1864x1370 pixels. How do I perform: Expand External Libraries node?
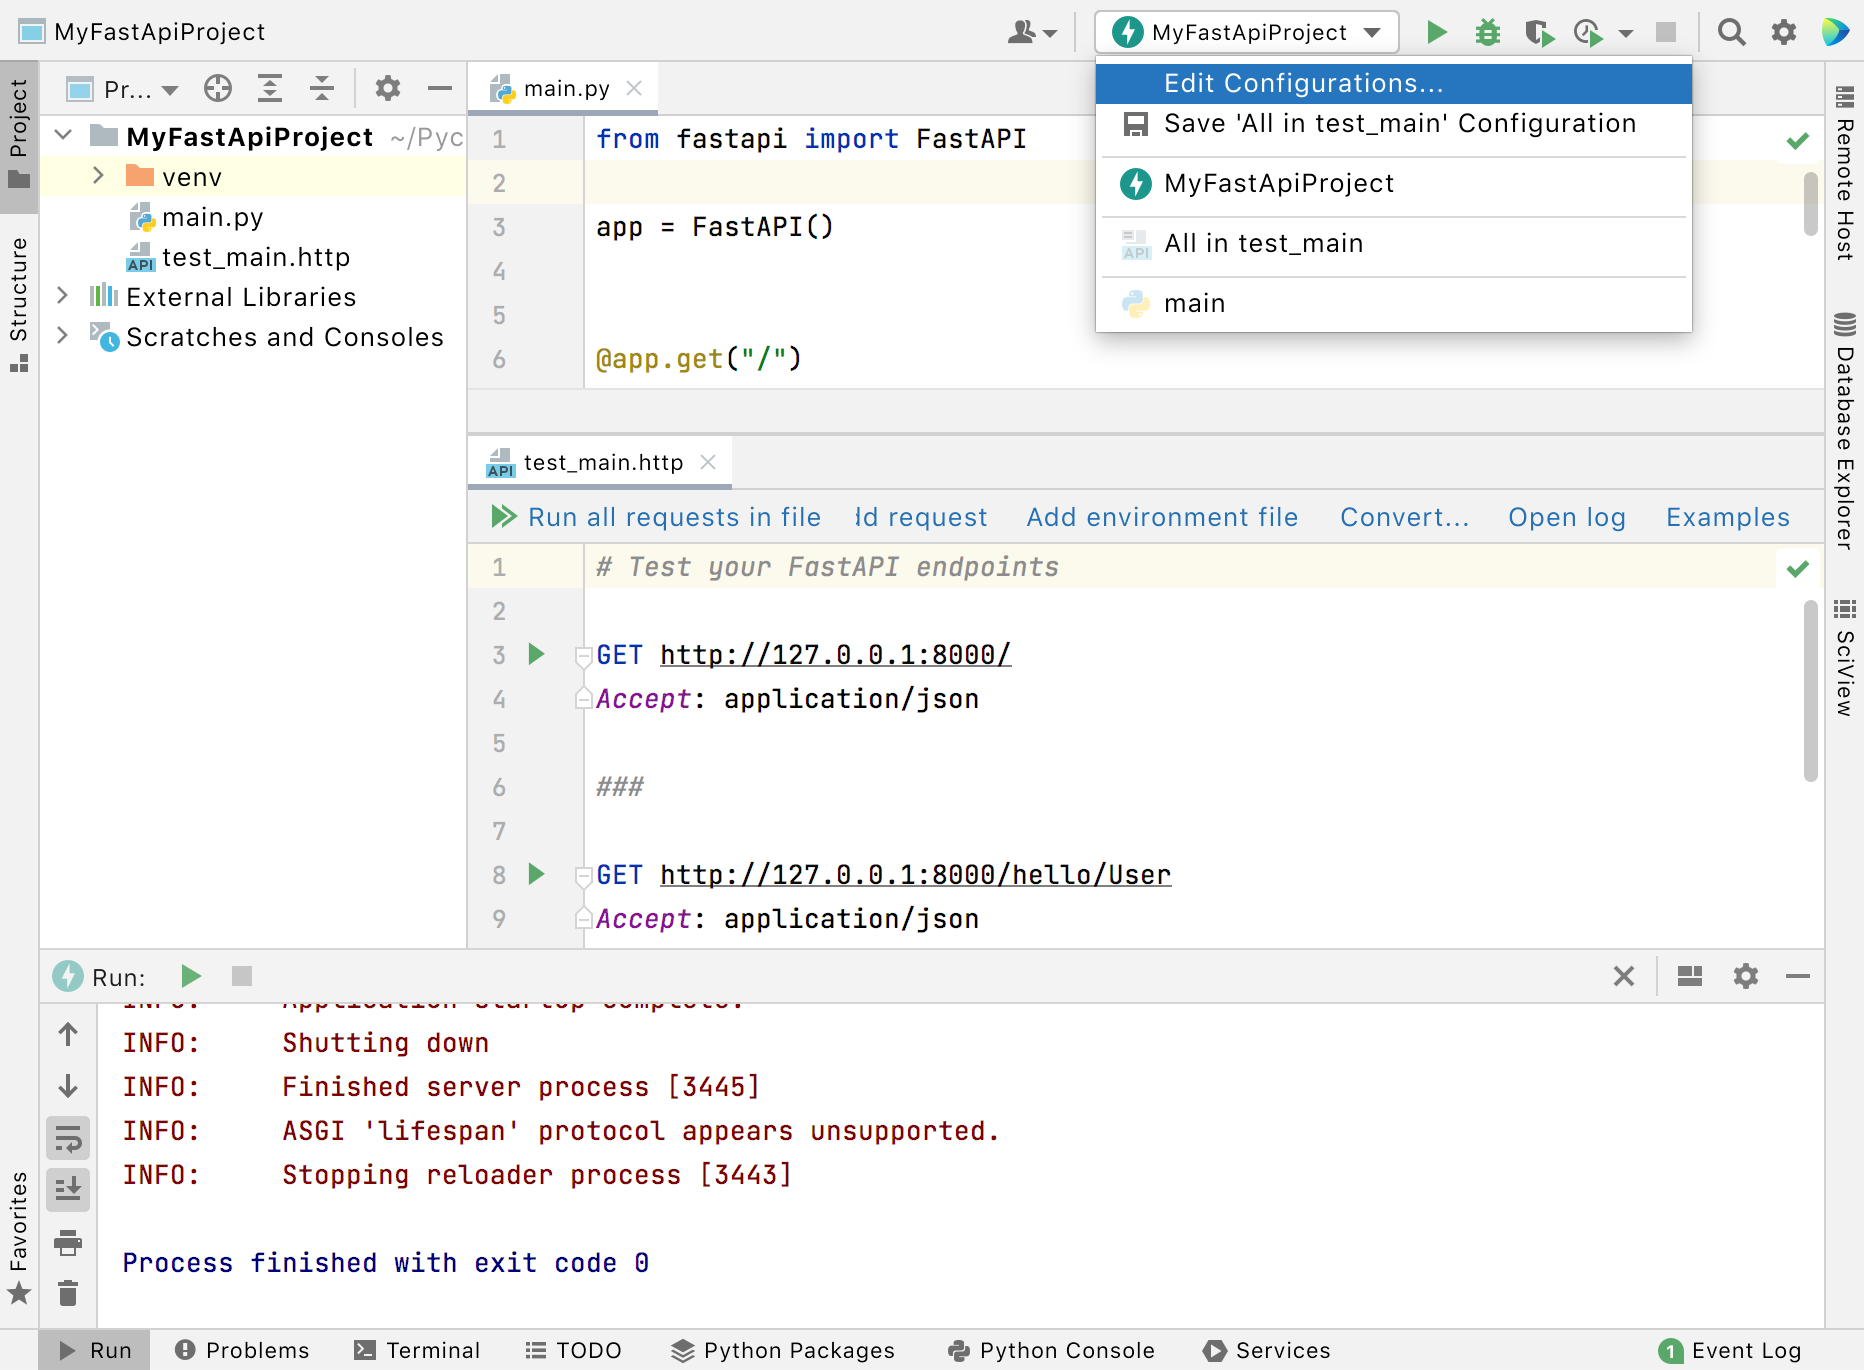(x=62, y=296)
